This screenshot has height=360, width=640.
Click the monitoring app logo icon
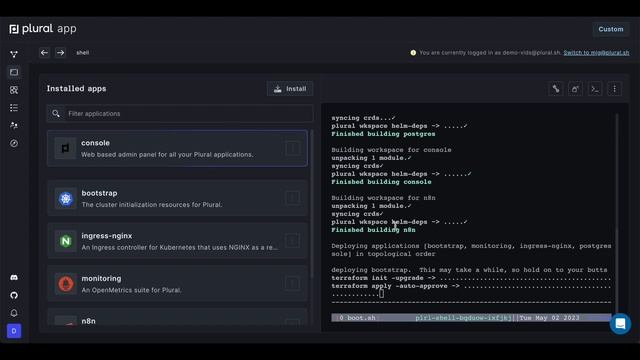click(65, 284)
